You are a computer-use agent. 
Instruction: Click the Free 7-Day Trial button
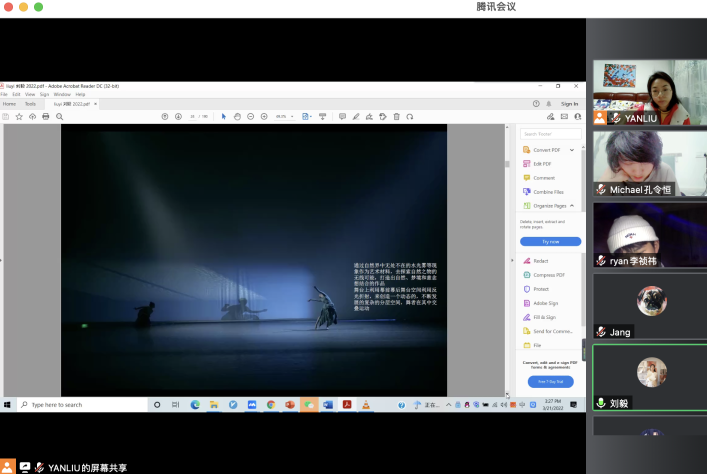pos(551,382)
